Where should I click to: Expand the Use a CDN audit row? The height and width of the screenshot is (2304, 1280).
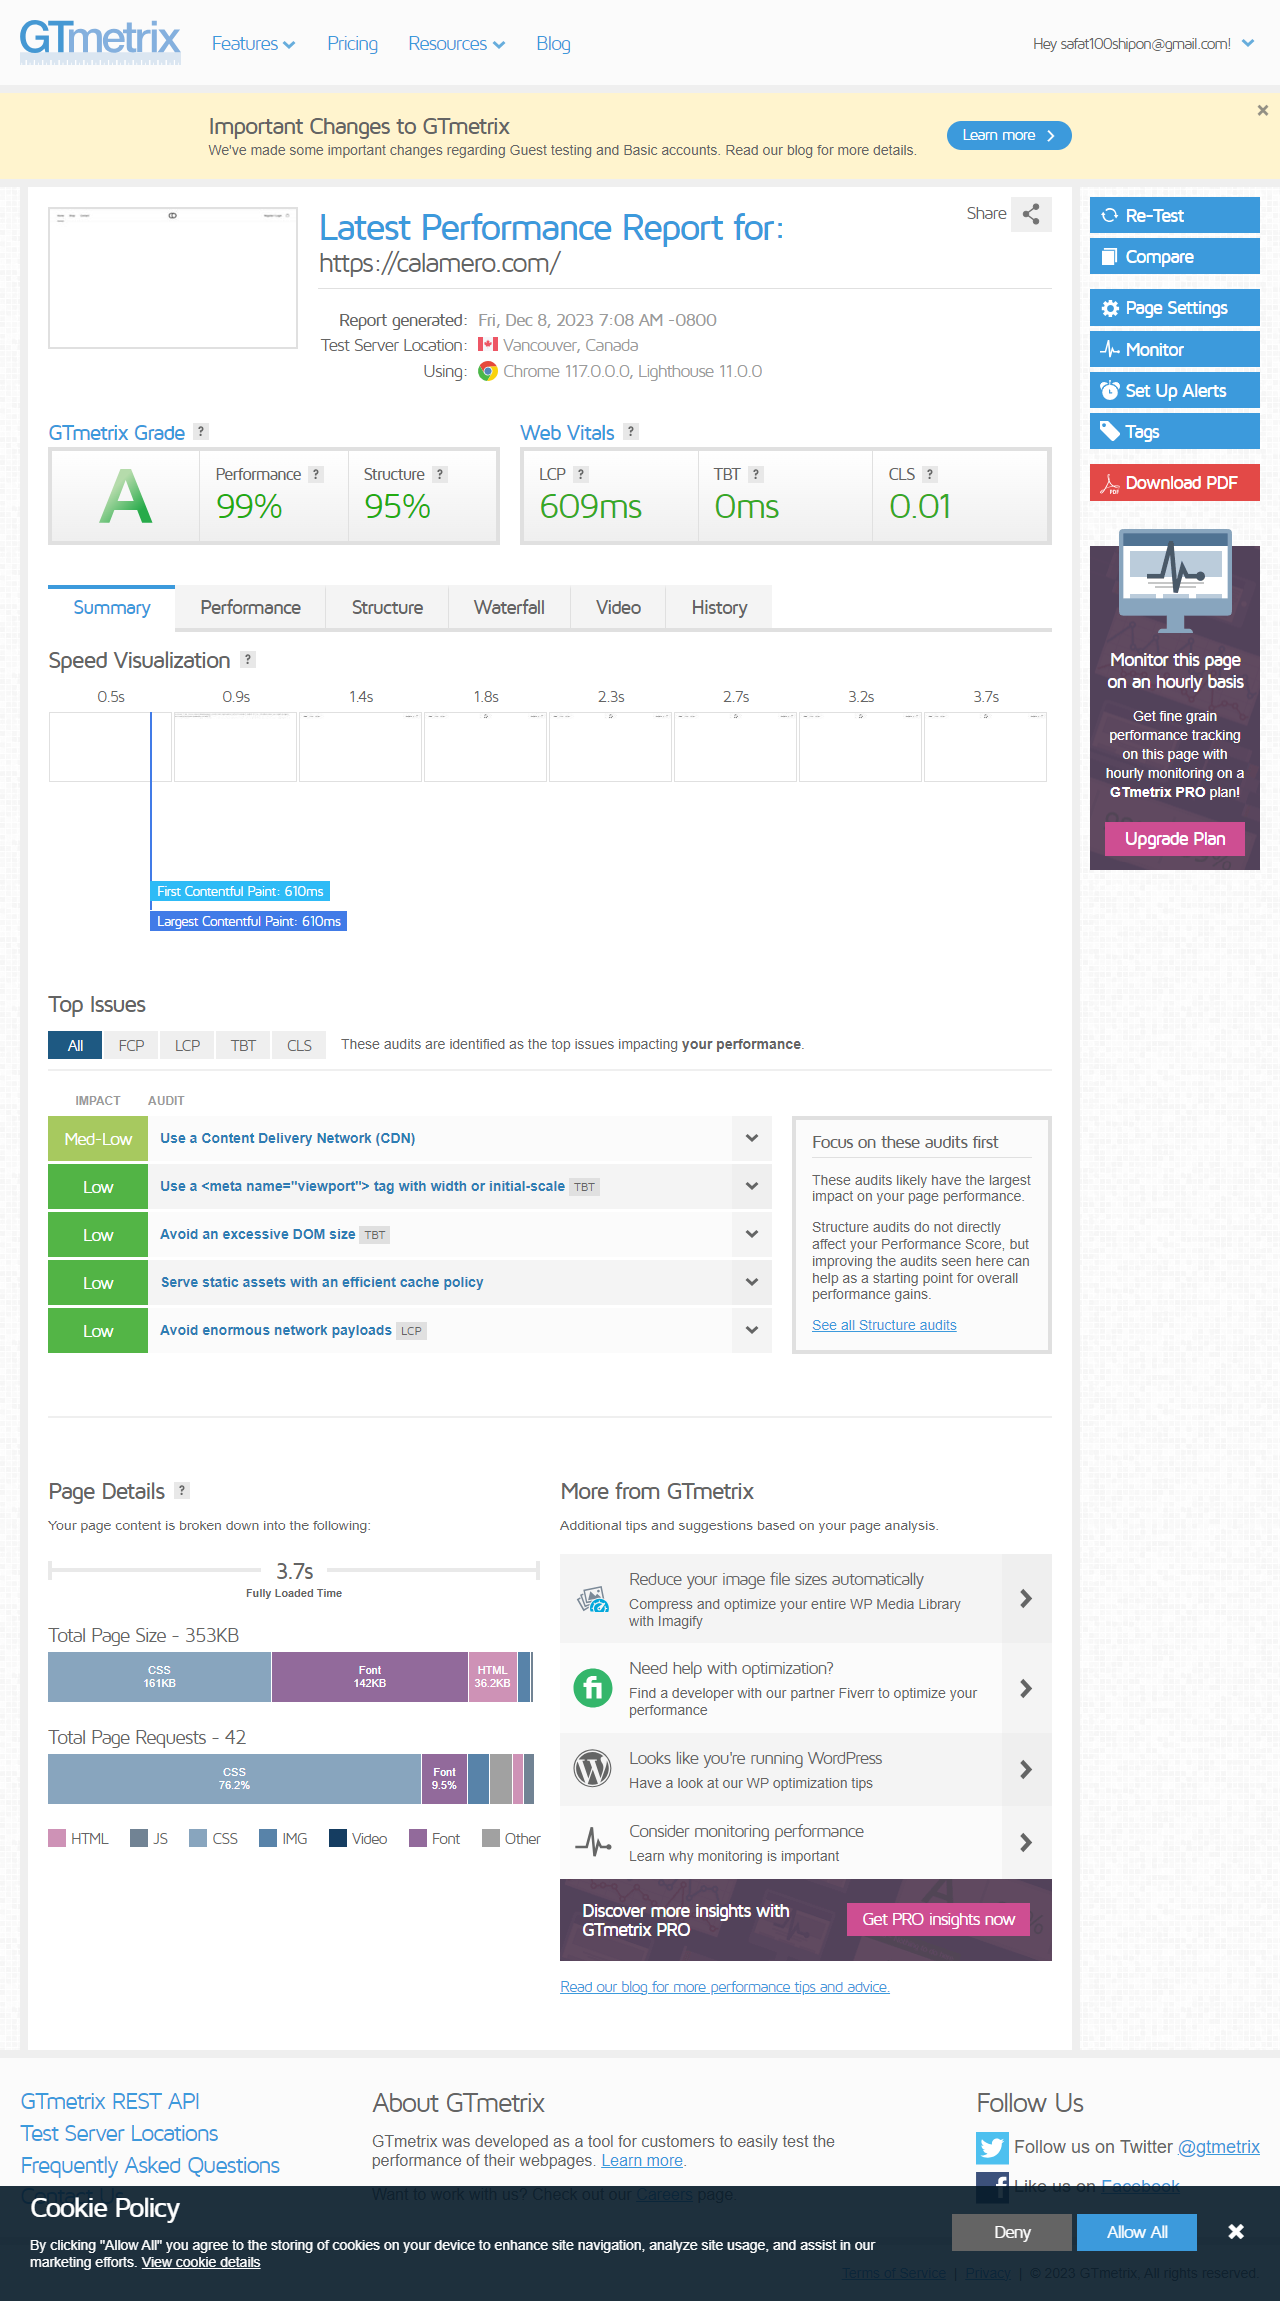point(751,1139)
